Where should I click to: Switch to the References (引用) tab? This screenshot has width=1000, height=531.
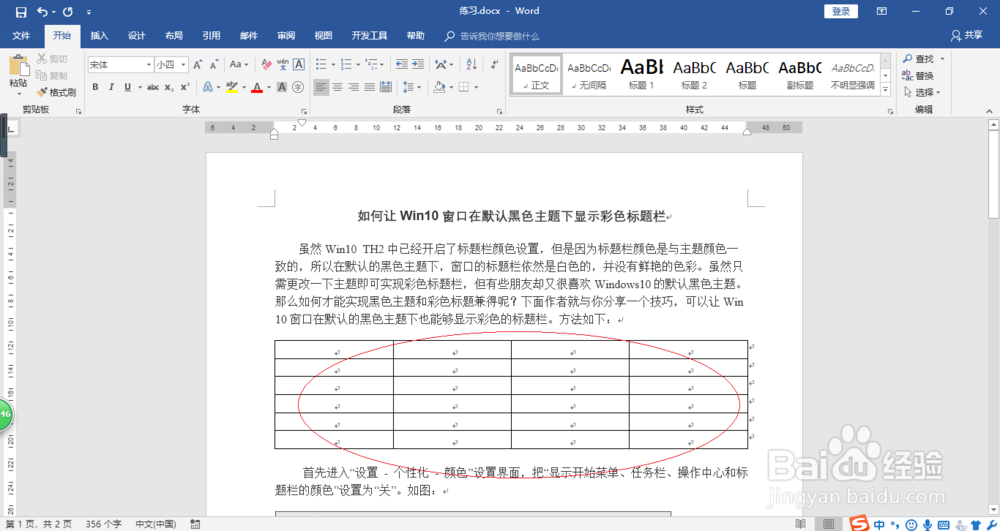(211, 36)
